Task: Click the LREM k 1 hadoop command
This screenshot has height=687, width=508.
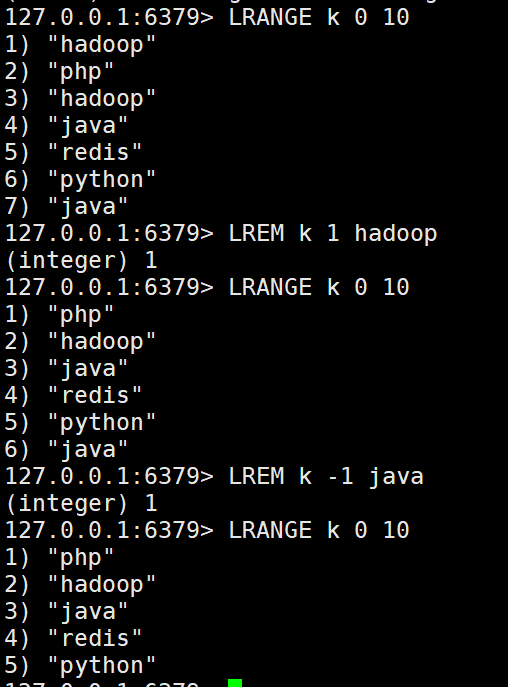Action: coord(333,233)
